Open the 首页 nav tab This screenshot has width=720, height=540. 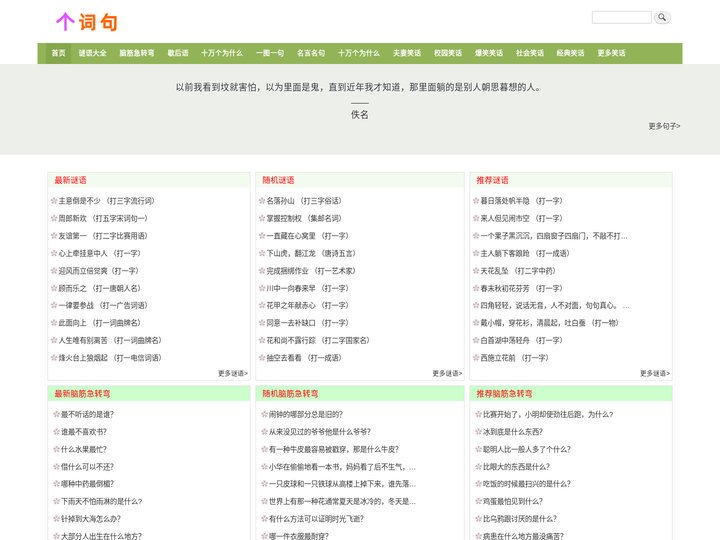[x=58, y=53]
